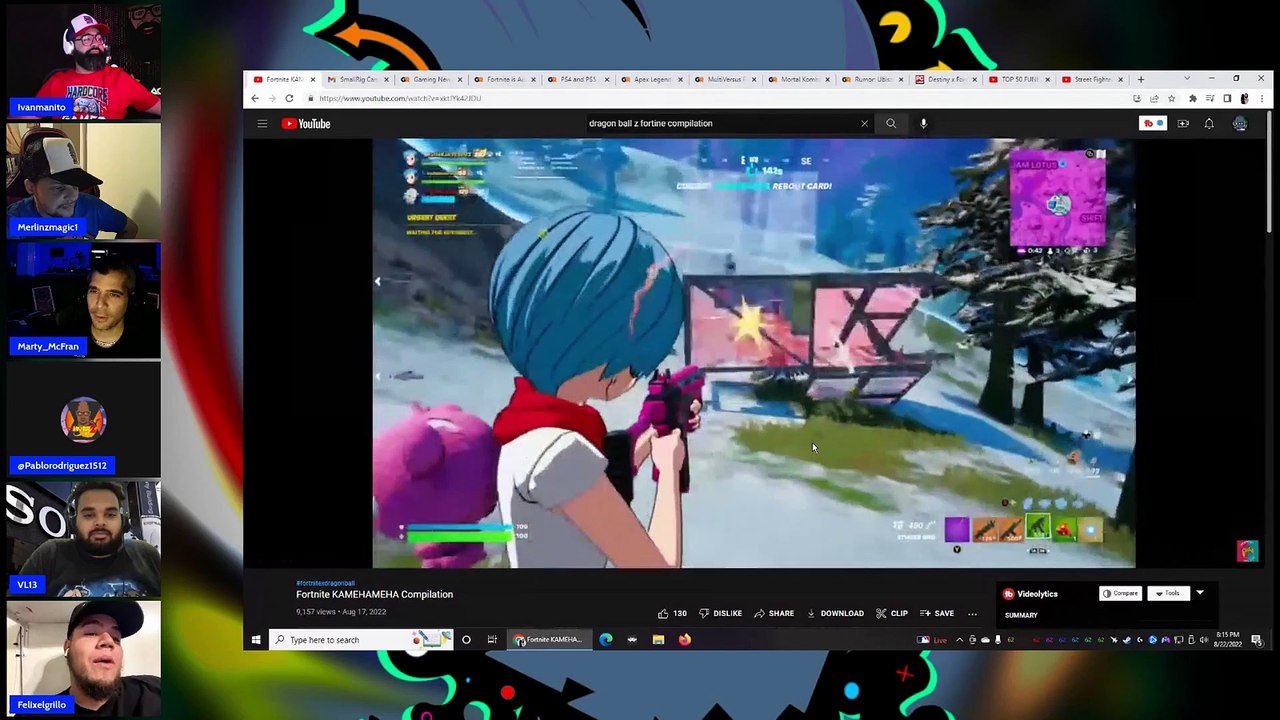Click the browser address bar URL
The height and width of the screenshot is (720, 1280).
pos(400,99)
